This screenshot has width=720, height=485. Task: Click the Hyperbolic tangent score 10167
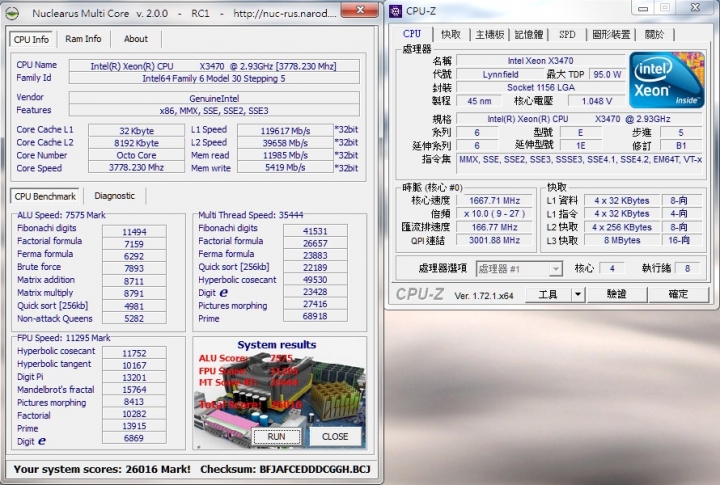(x=134, y=366)
